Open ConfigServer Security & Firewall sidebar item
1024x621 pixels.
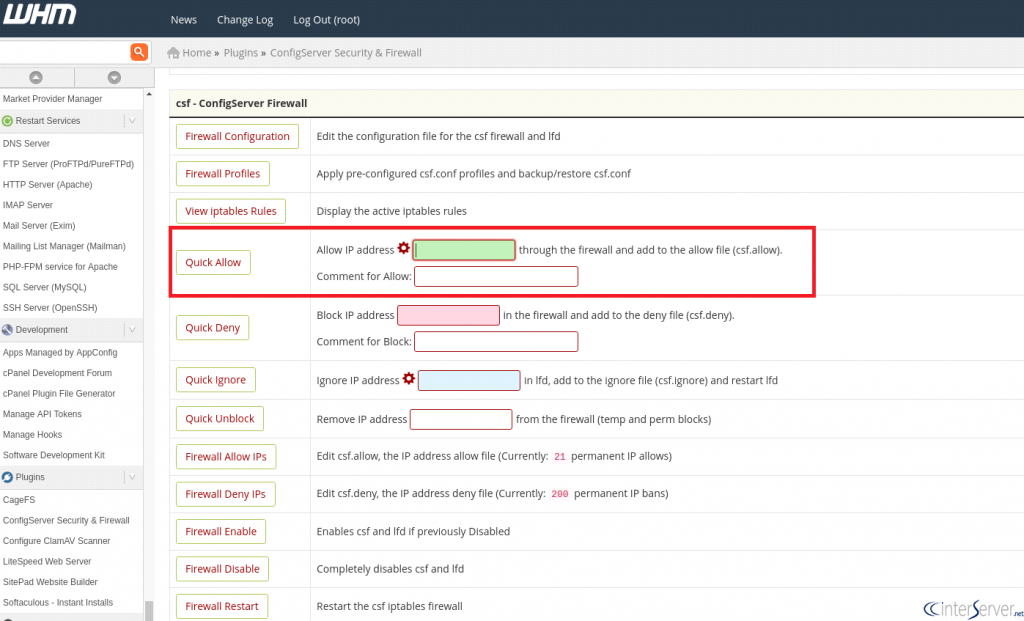coord(66,520)
